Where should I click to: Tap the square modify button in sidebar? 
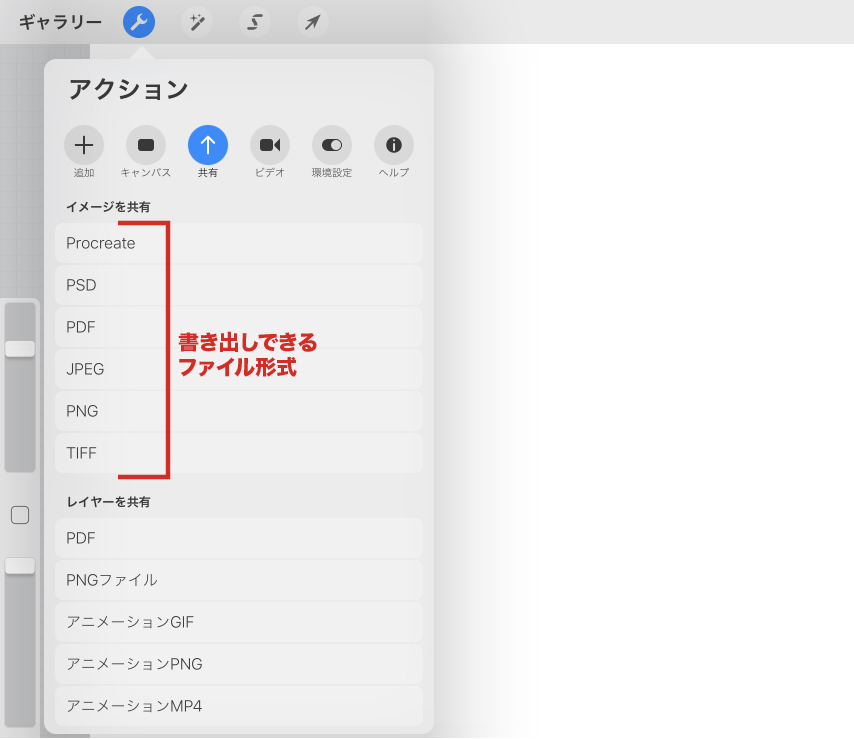(20, 515)
